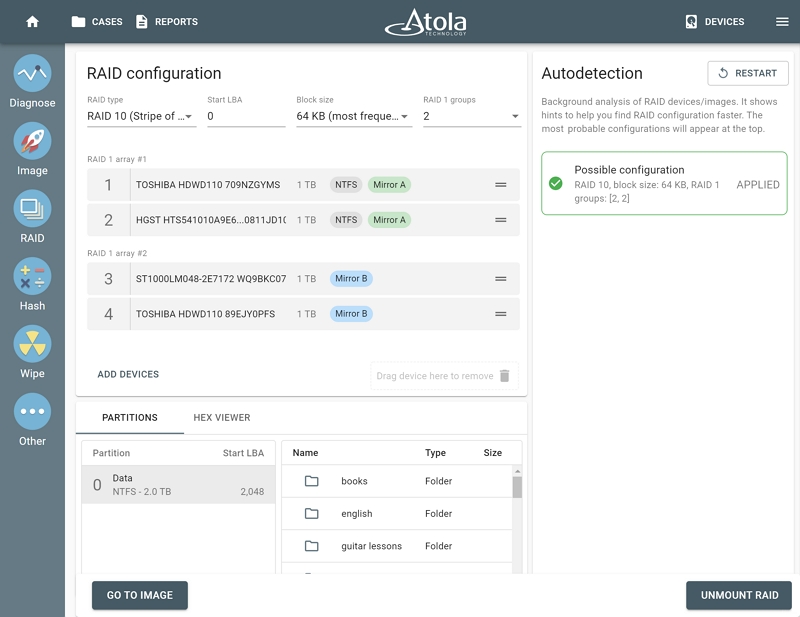The width and height of the screenshot is (800, 617).
Task: Click the Start LBA input field
Action: (246, 116)
